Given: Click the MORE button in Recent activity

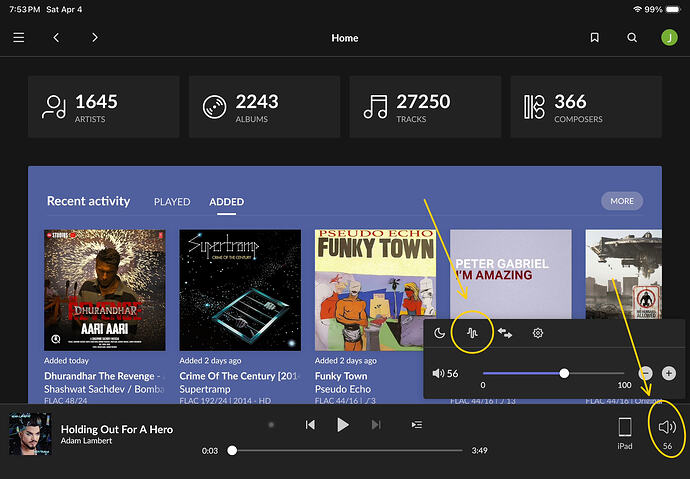Looking at the screenshot, I should (622, 201).
